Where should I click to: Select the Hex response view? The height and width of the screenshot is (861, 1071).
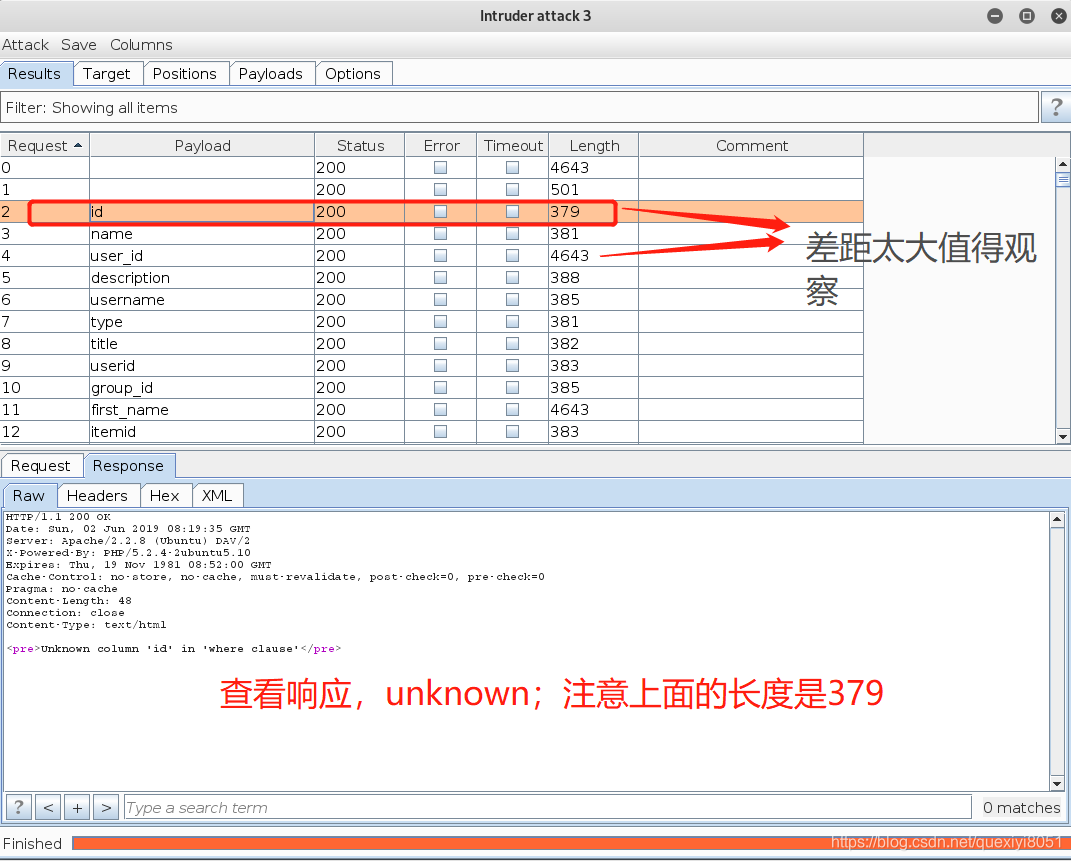click(x=165, y=496)
